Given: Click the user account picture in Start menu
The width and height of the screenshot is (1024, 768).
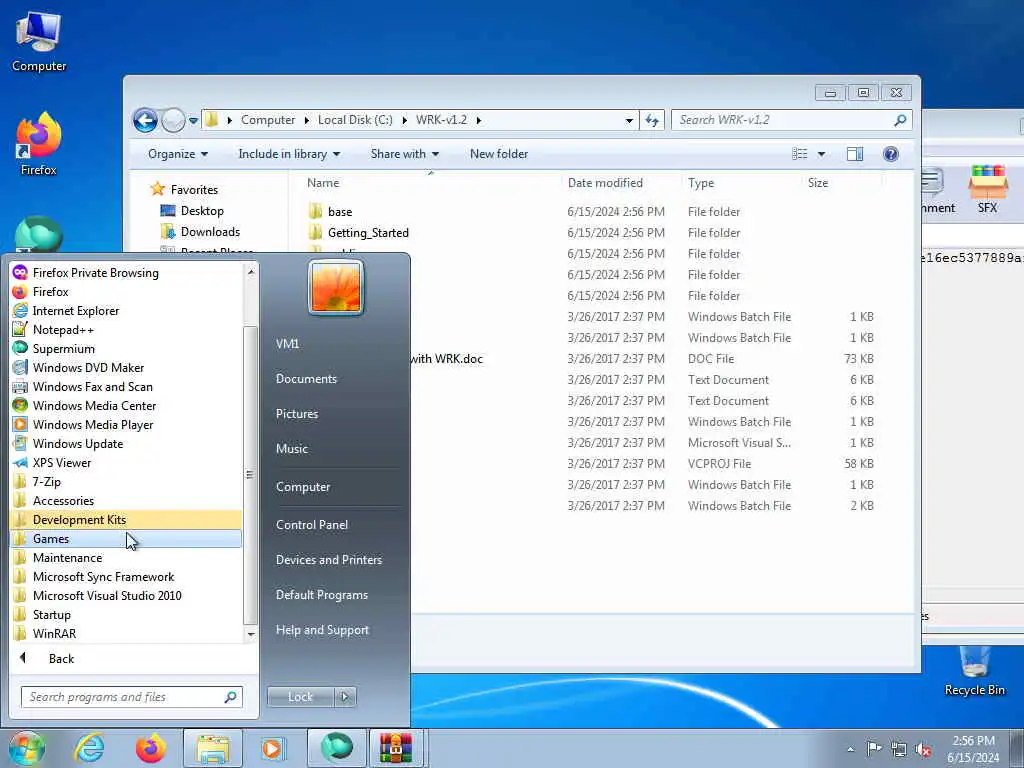Looking at the screenshot, I should [336, 288].
